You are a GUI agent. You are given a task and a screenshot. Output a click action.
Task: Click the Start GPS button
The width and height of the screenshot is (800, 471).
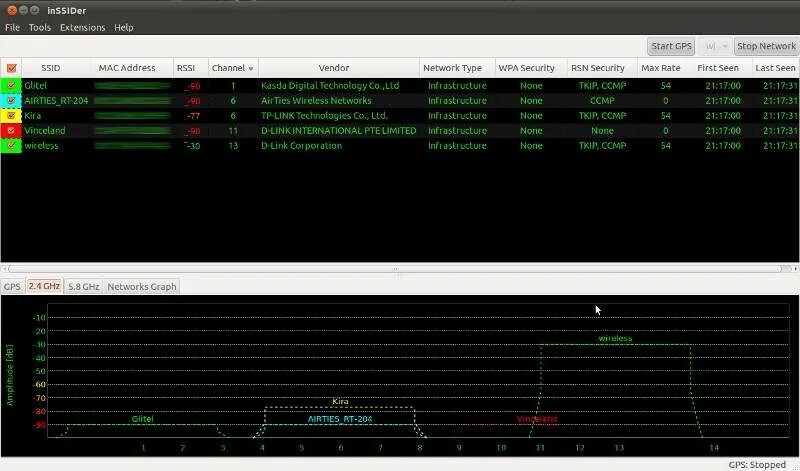click(671, 46)
